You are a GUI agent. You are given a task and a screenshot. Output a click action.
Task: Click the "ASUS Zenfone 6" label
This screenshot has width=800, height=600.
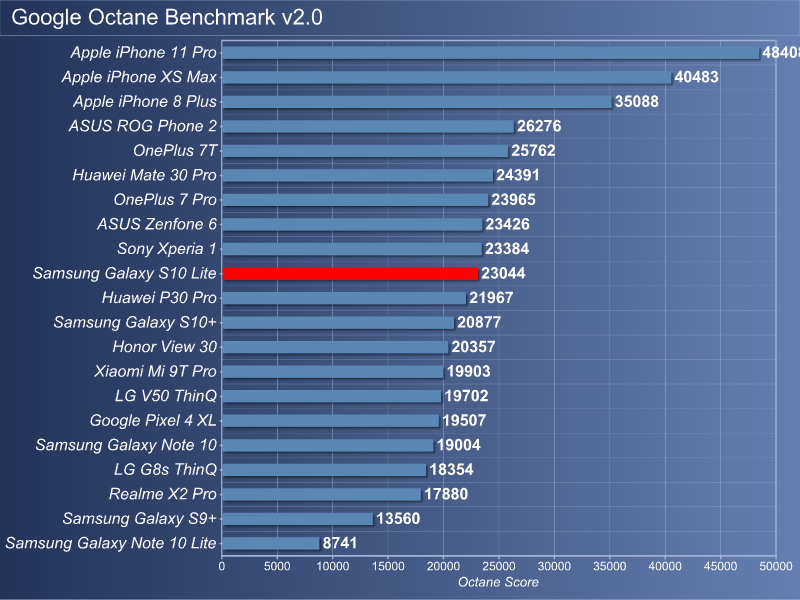tap(157, 224)
